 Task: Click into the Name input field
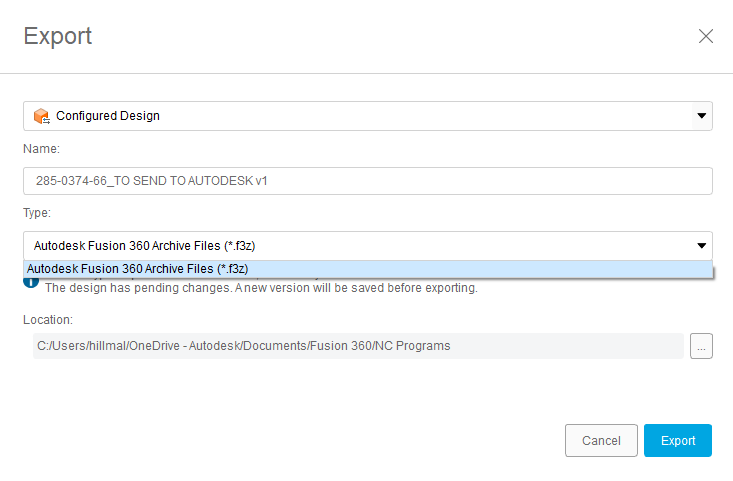pos(367,181)
